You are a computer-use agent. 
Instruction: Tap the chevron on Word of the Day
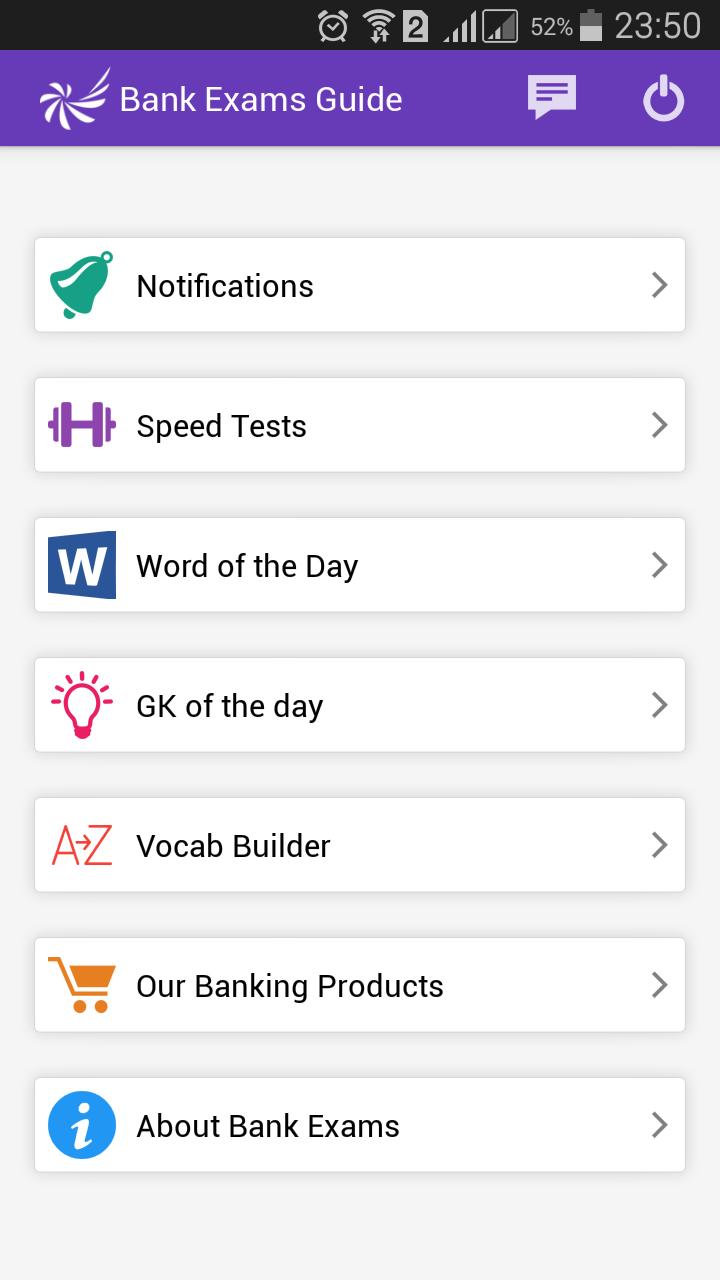coord(659,565)
